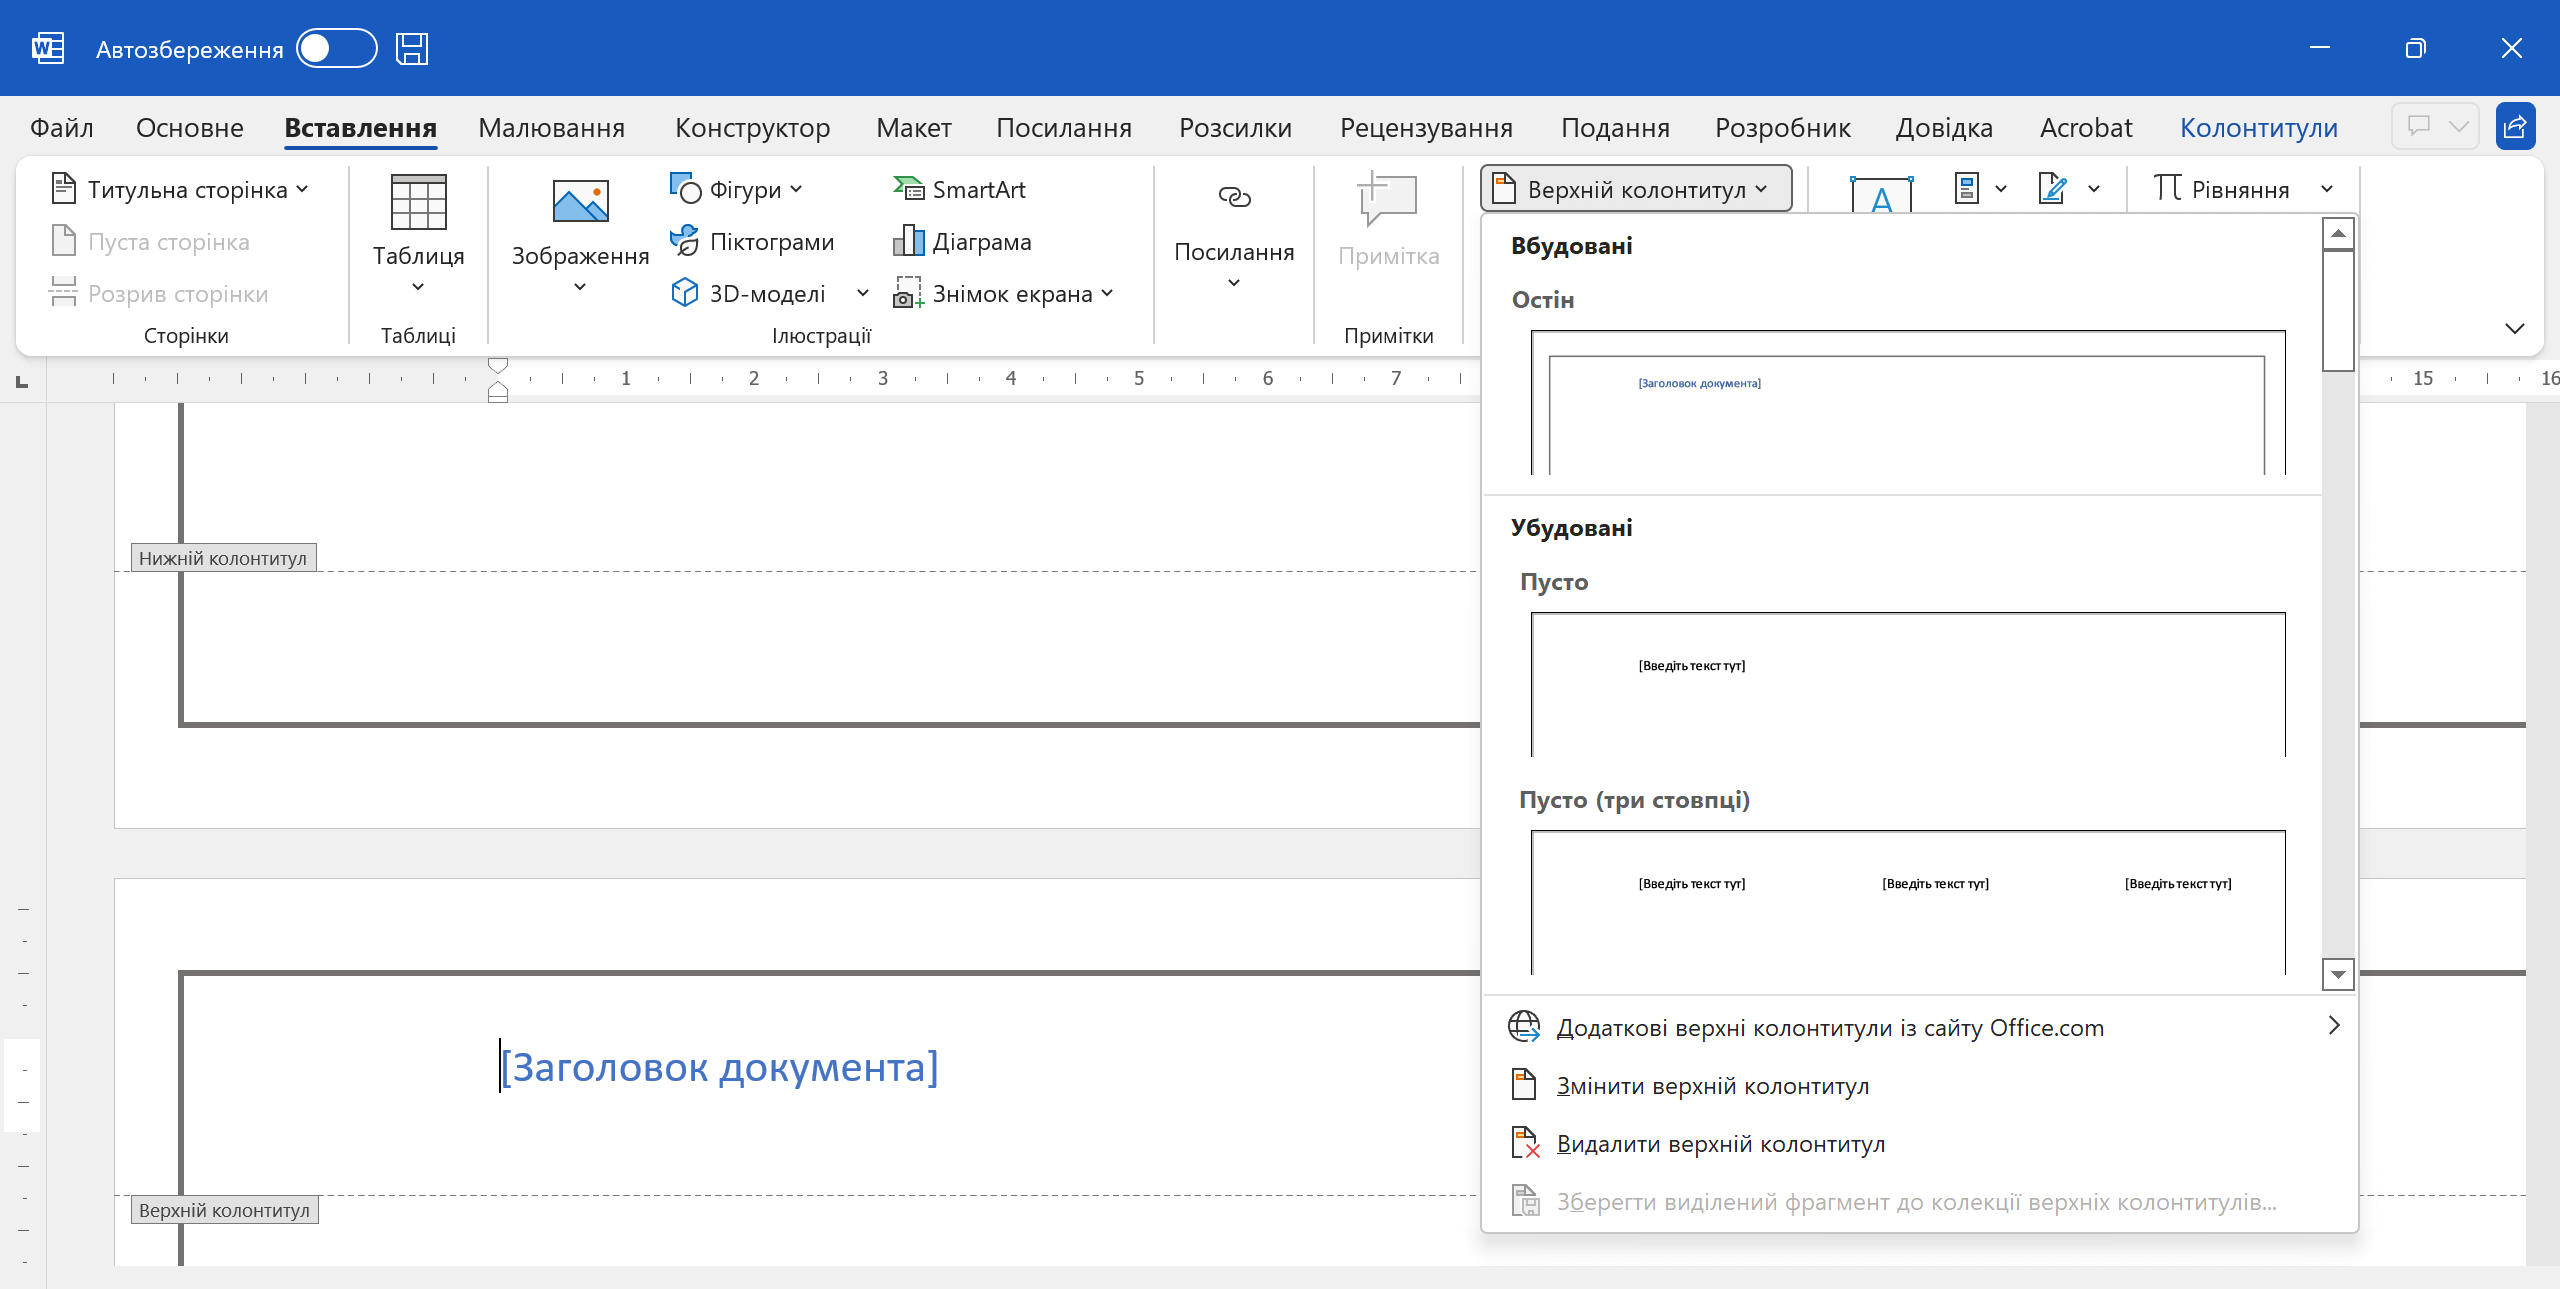Screen dimensions: 2560x1289
Task: Click the Посилання link icon
Action: 1234,198
